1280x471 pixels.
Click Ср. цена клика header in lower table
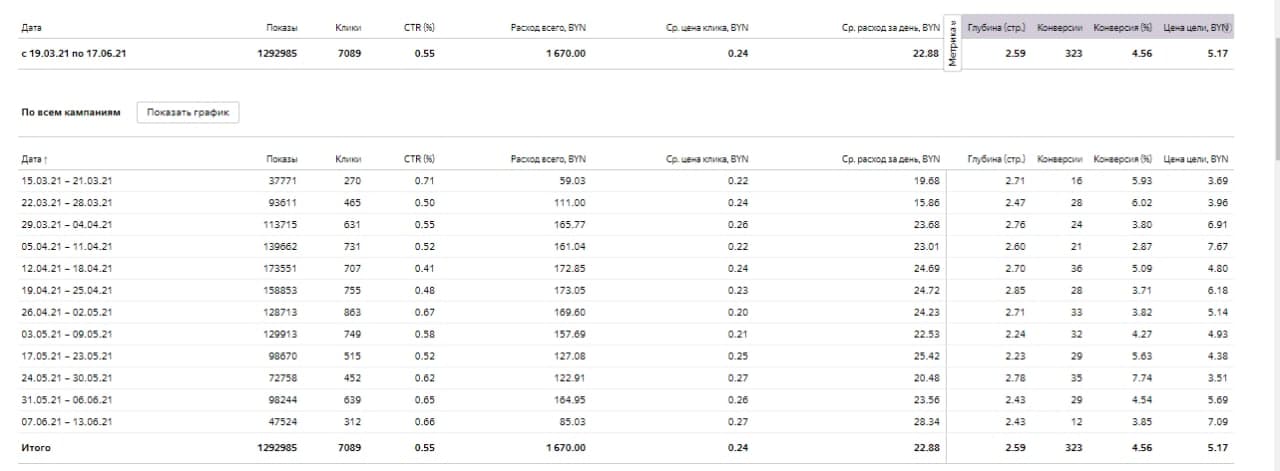[x=706, y=159]
